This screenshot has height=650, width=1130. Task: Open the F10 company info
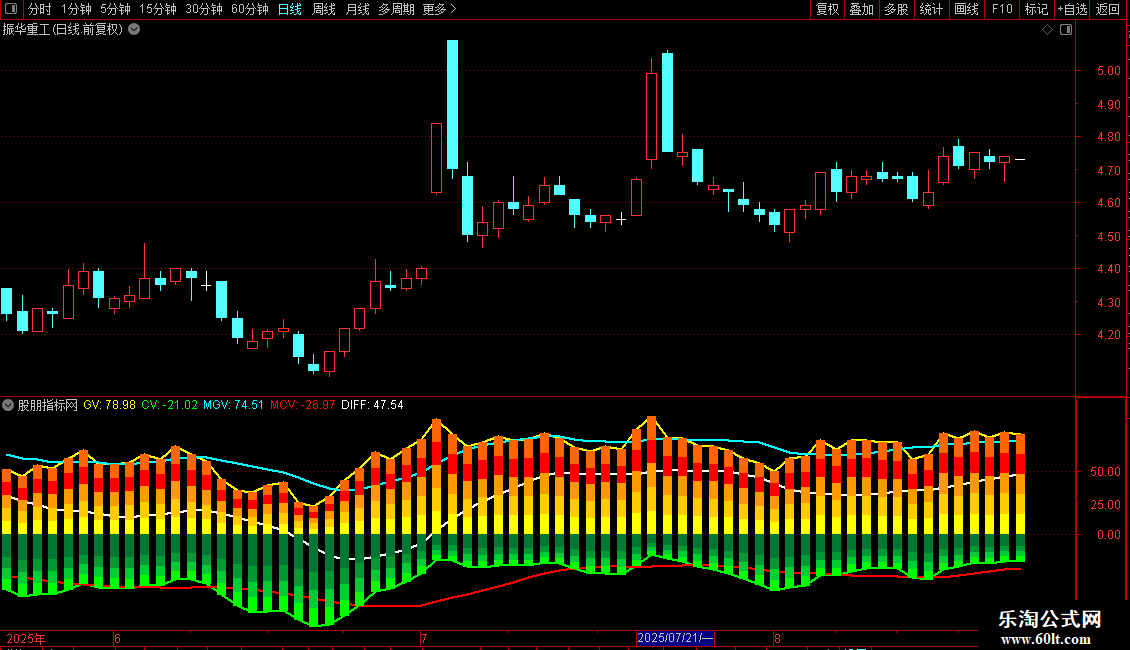pos(1002,9)
